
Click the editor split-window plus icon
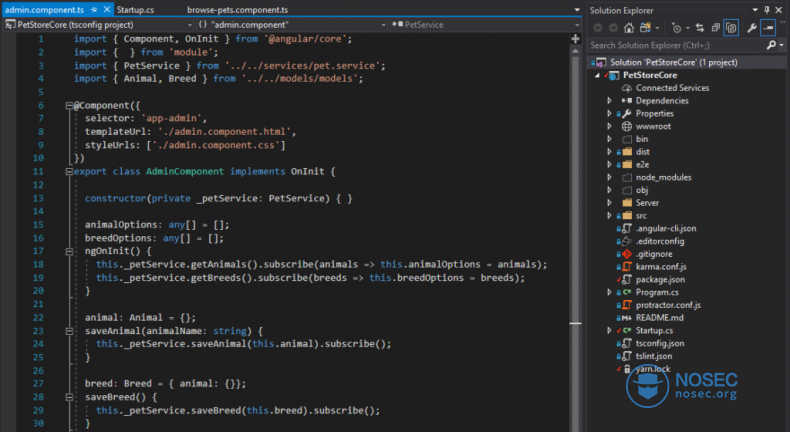pos(575,39)
